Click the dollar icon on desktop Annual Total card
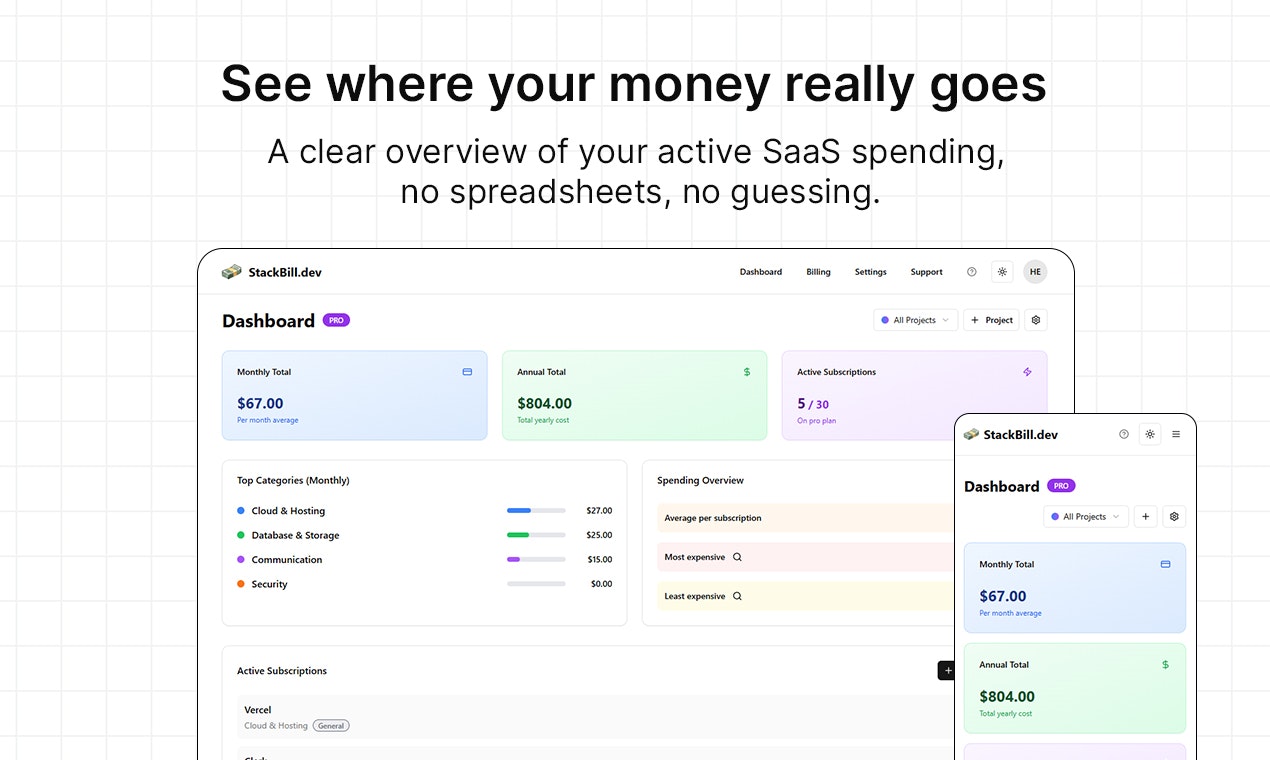 pos(747,372)
